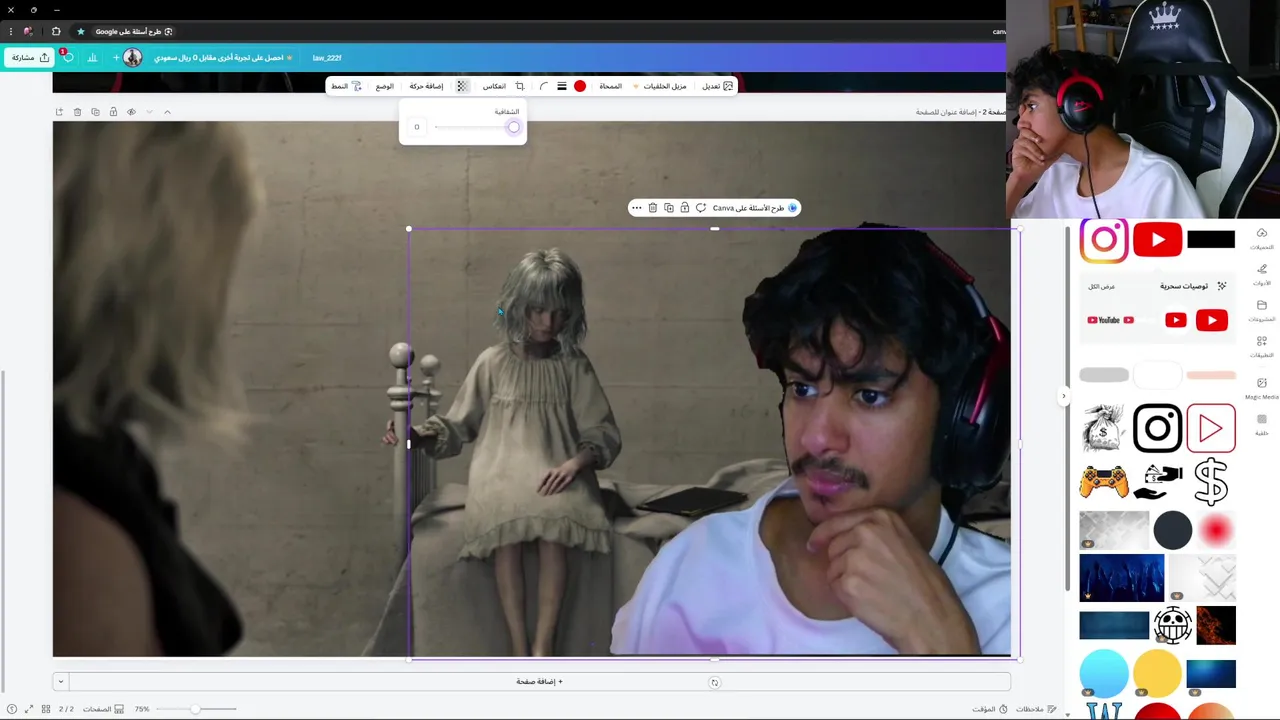Open the grid view icon in bottom bar
The height and width of the screenshot is (720, 1280).
pyautogui.click(x=46, y=709)
